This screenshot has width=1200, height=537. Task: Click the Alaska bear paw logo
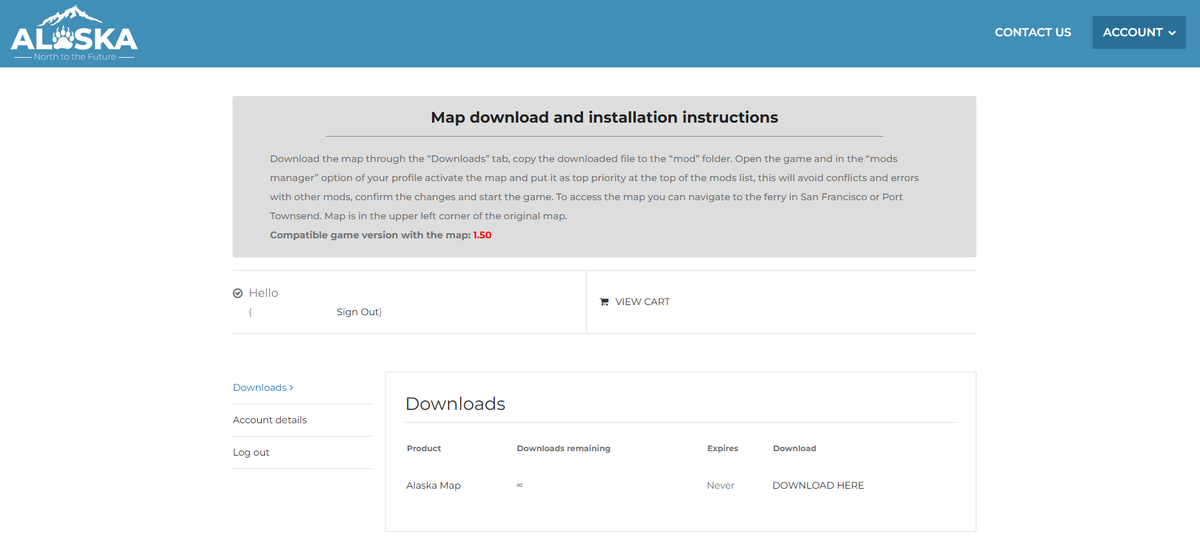pyautogui.click(x=74, y=33)
